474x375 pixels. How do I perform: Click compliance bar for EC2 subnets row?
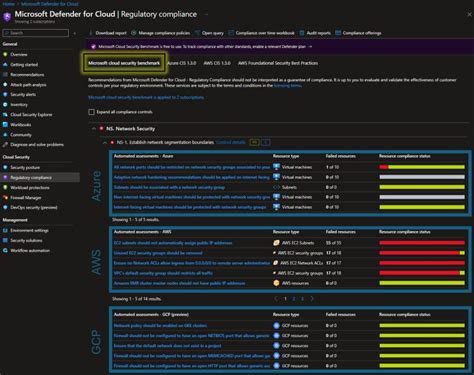(x=422, y=243)
